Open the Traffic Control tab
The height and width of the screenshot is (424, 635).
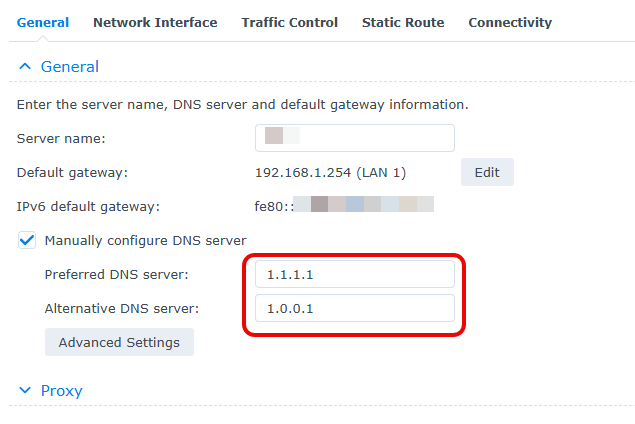(x=289, y=22)
